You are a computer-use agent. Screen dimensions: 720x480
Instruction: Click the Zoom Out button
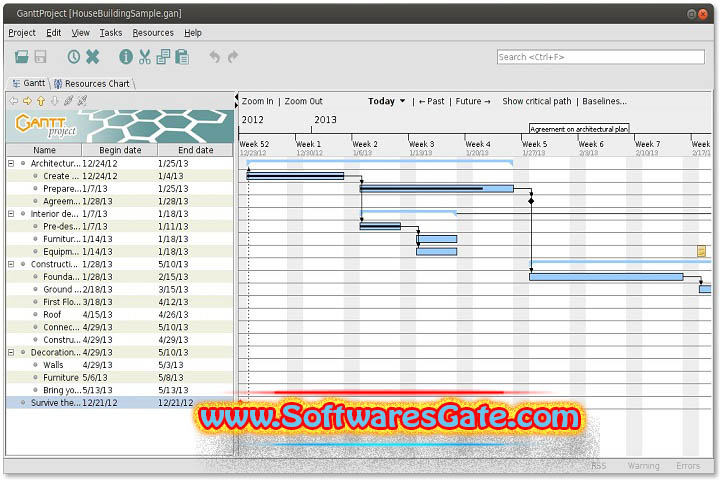pos(304,101)
